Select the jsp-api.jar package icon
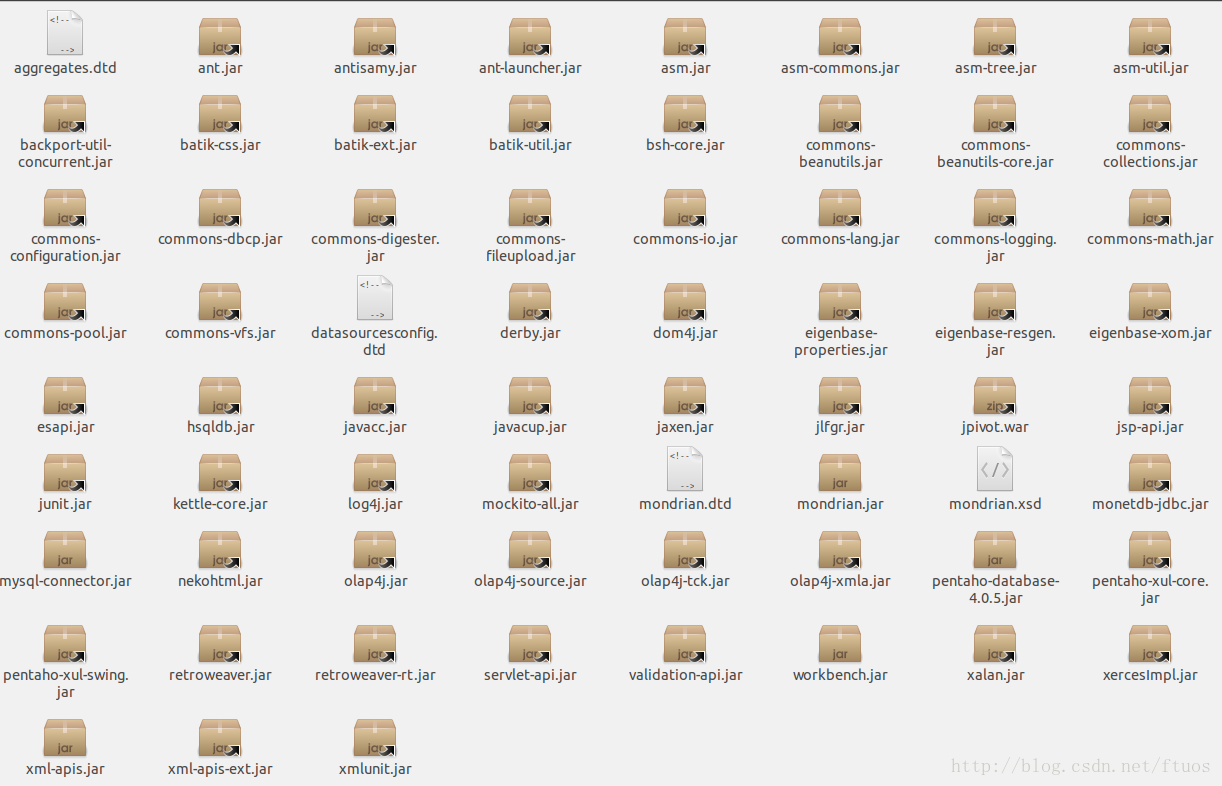1222x786 pixels. click(1150, 396)
